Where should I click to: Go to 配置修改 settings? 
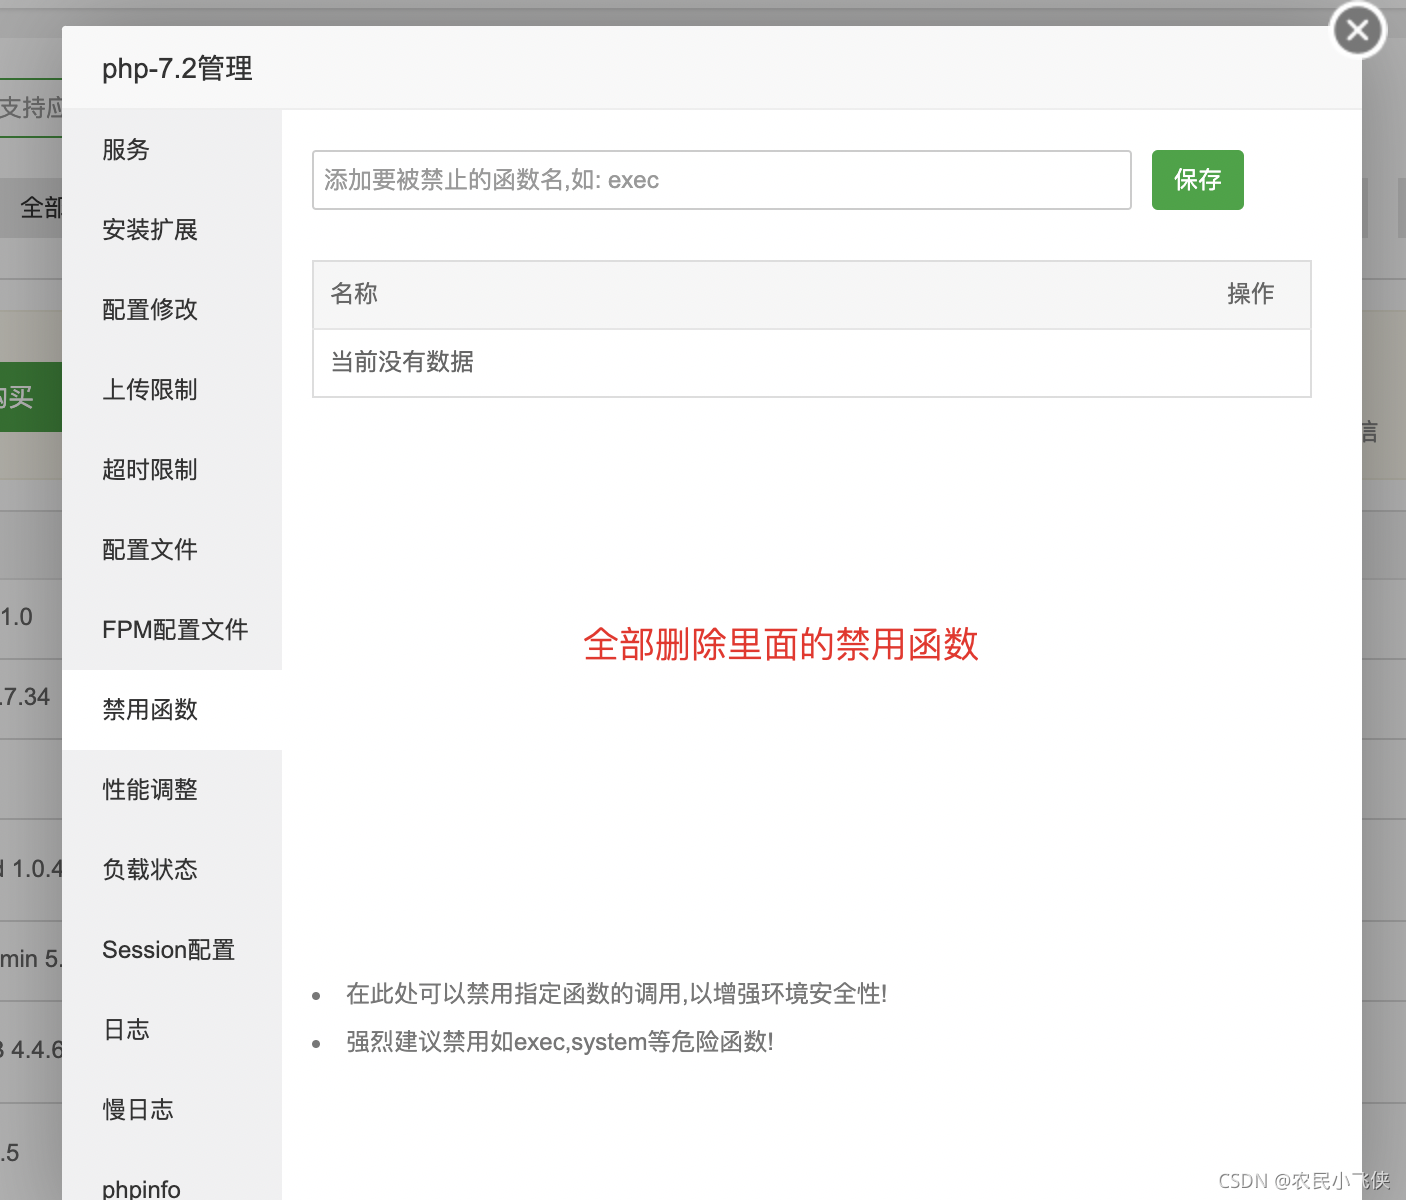172,310
